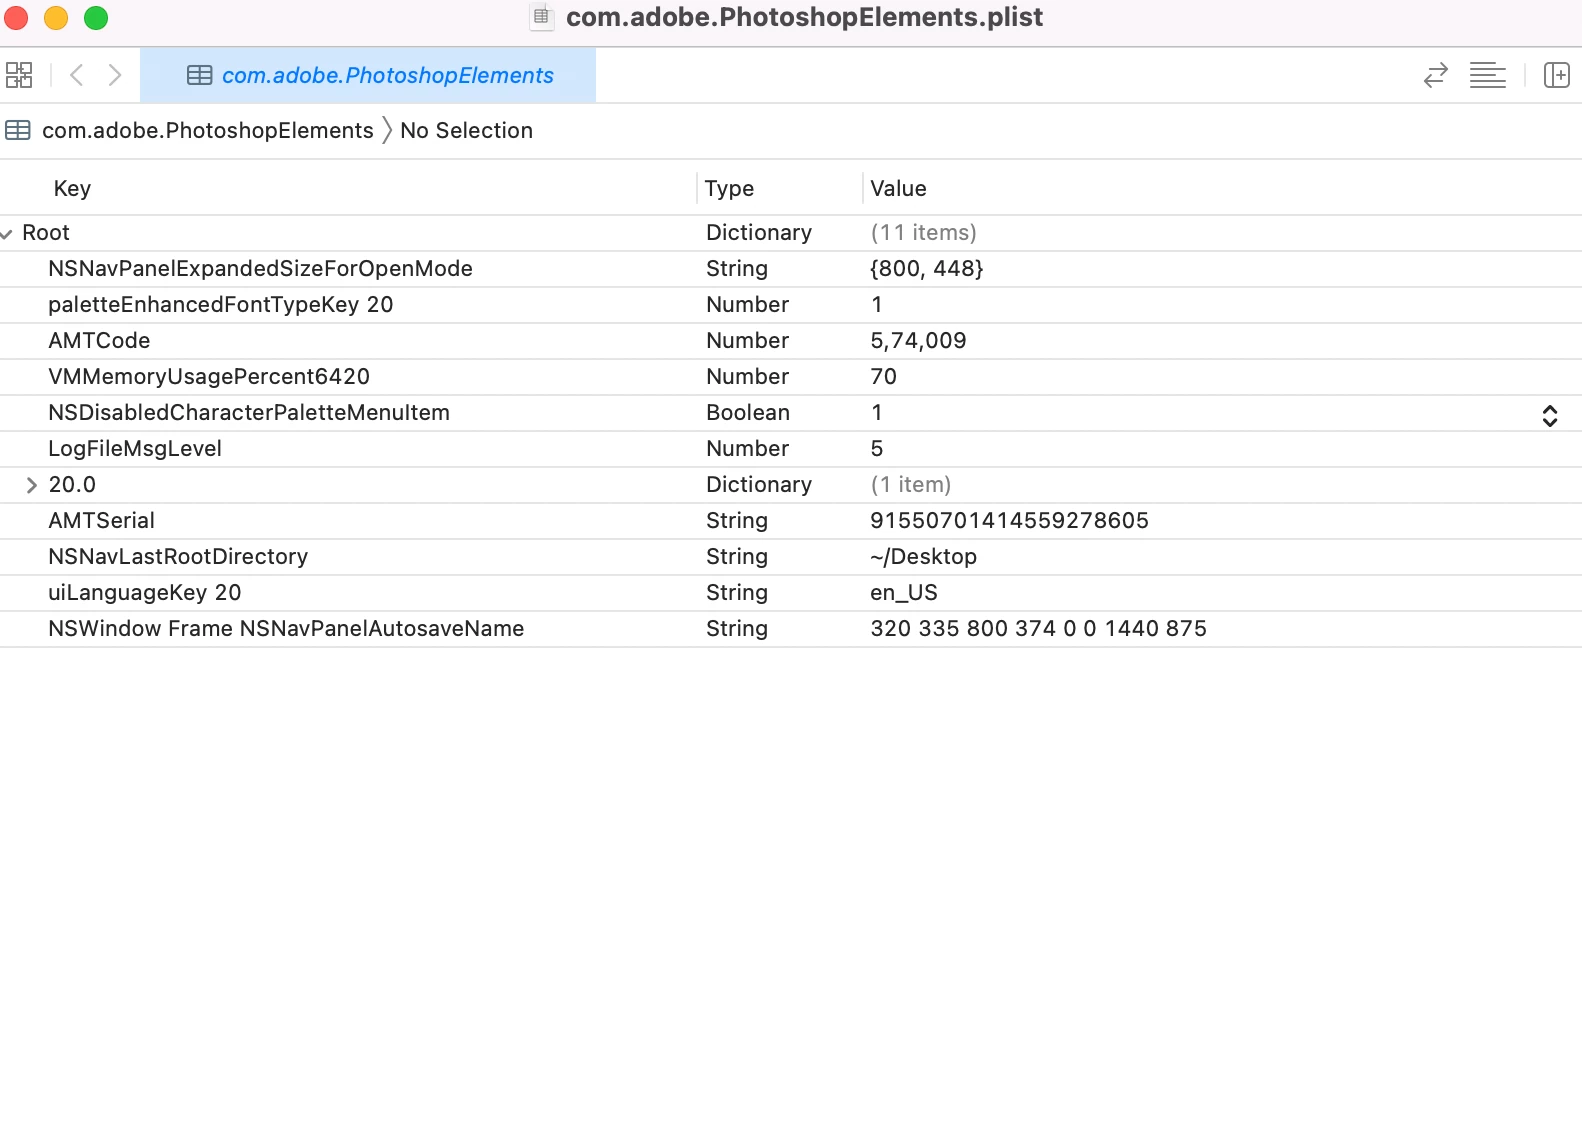Click the Type column header
The height and width of the screenshot is (1136, 1582).
click(729, 188)
